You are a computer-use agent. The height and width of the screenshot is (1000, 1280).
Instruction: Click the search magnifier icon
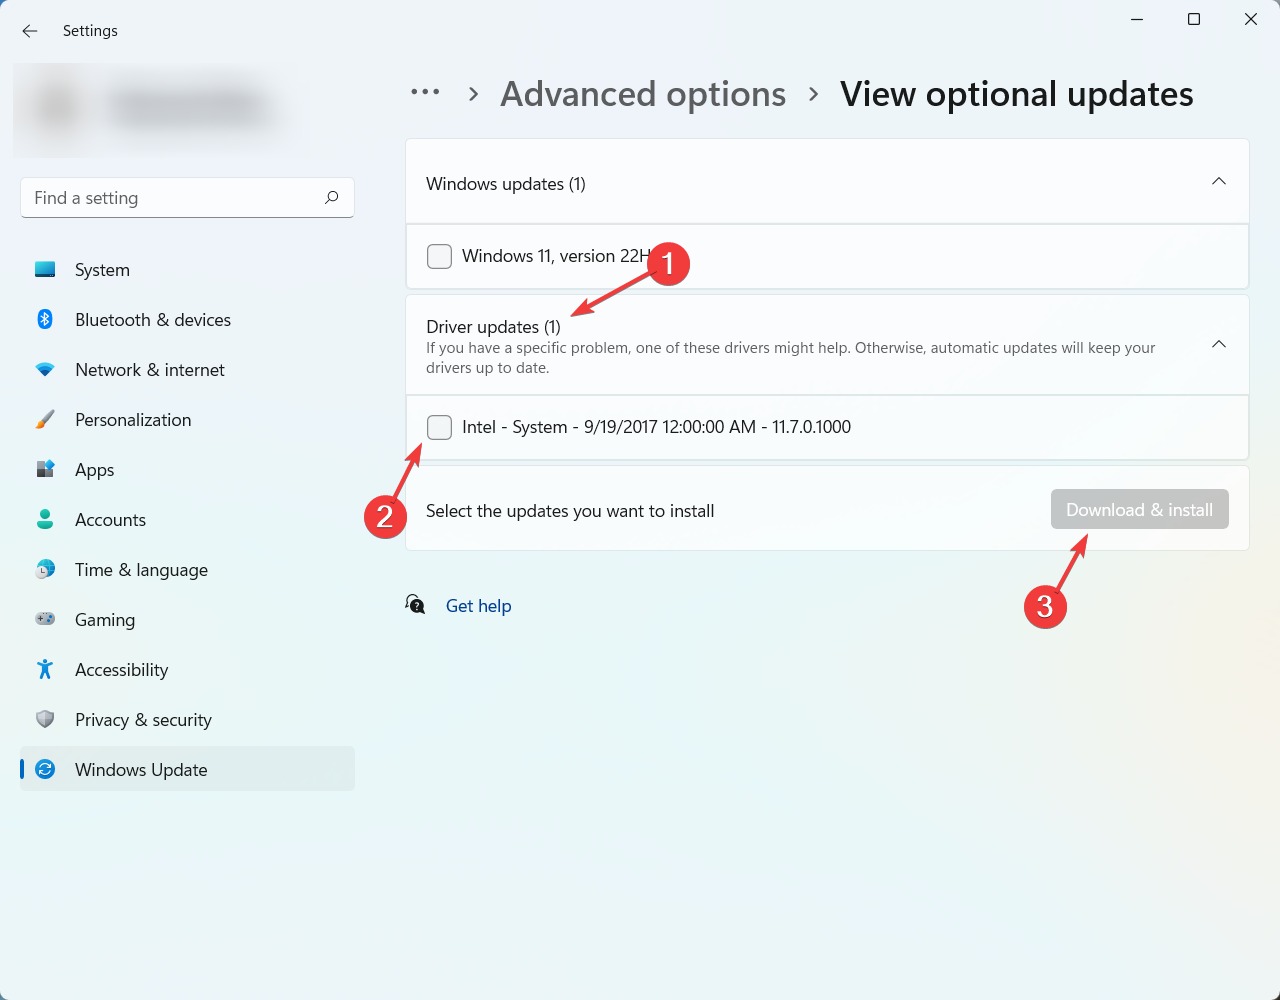(x=332, y=198)
